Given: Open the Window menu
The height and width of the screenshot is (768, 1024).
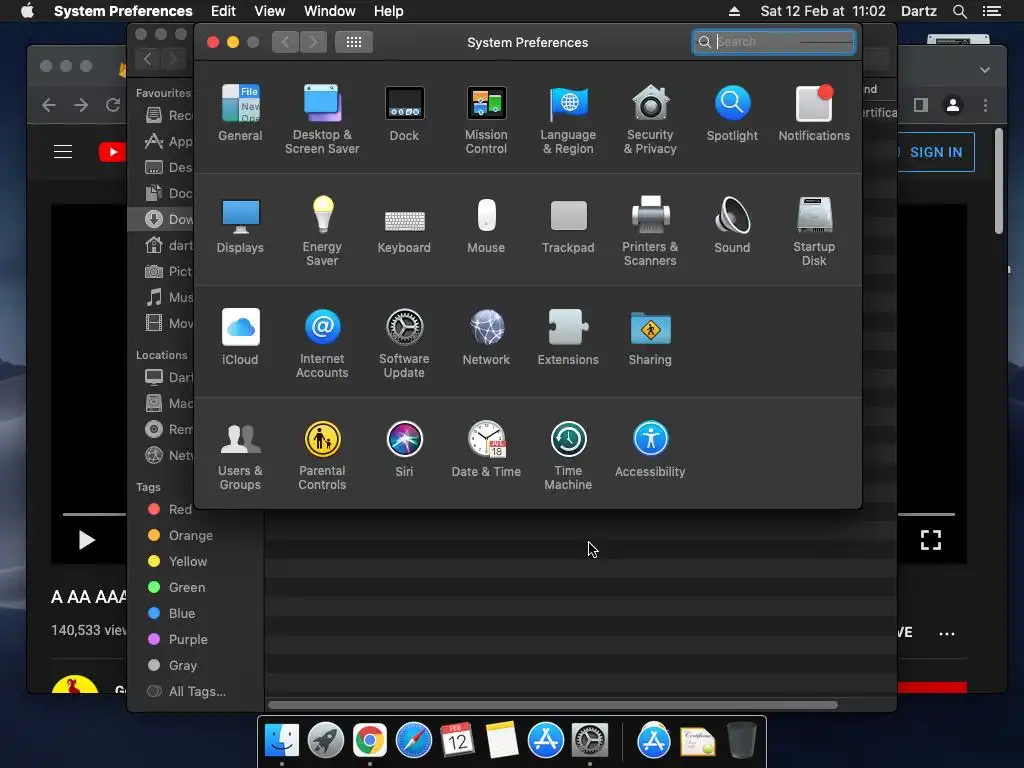Looking at the screenshot, I should coord(329,11).
